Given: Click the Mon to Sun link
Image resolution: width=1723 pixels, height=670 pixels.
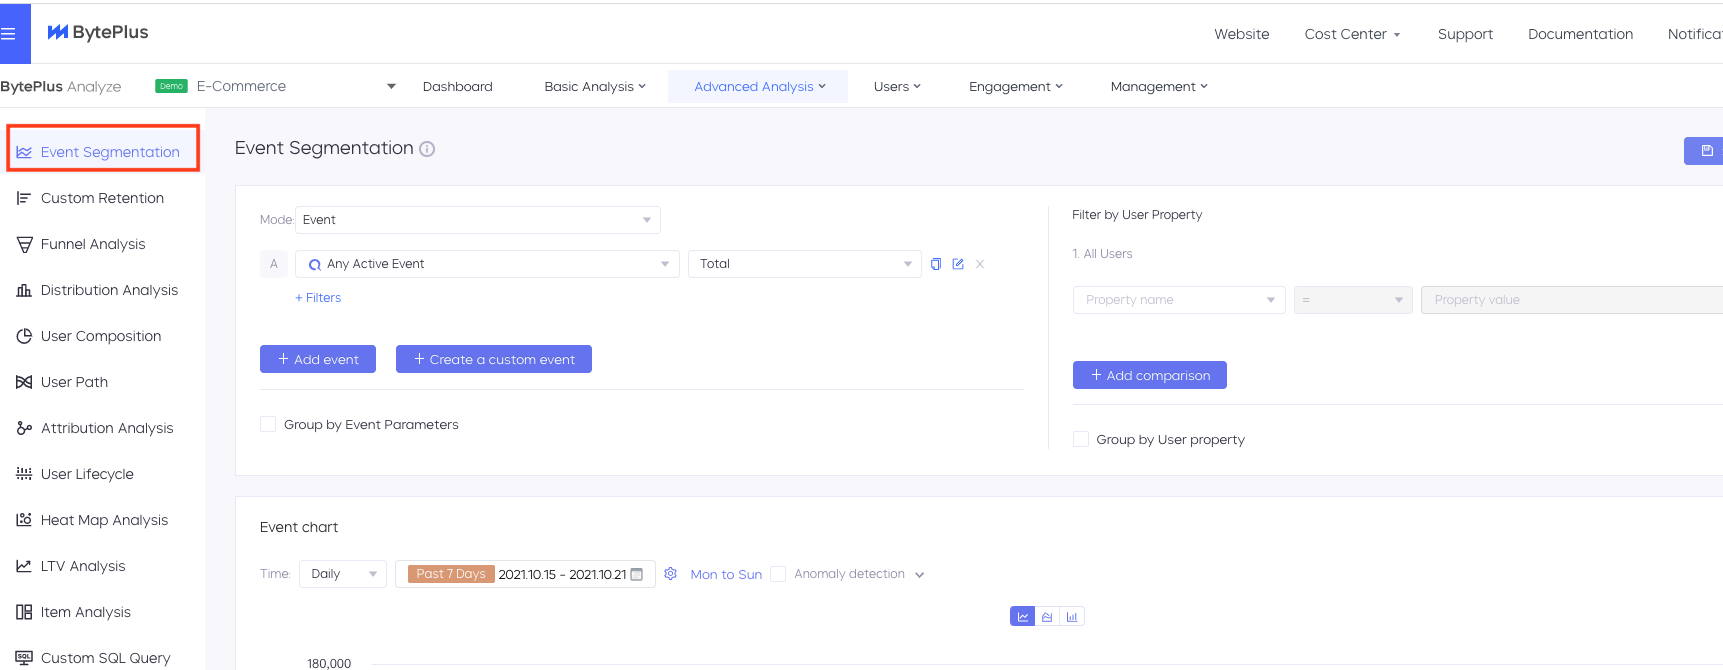Looking at the screenshot, I should 726,575.
